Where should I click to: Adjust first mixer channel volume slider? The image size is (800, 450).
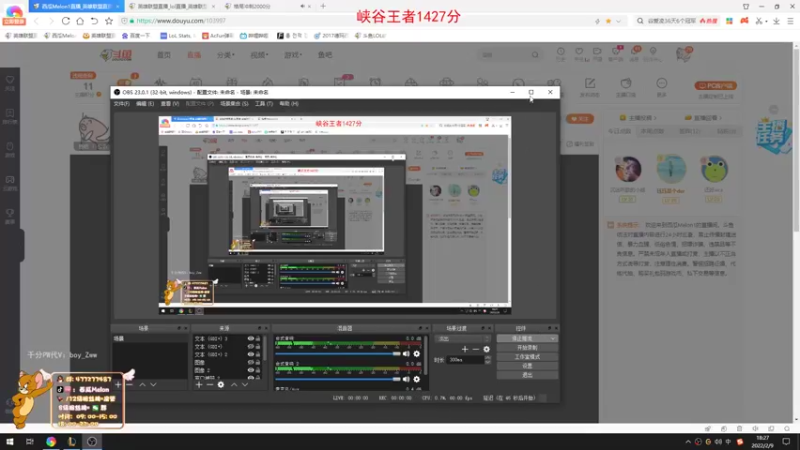[x=338, y=354]
